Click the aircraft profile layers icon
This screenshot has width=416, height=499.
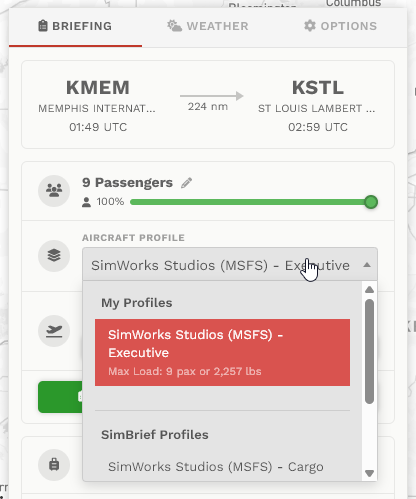coord(54,256)
